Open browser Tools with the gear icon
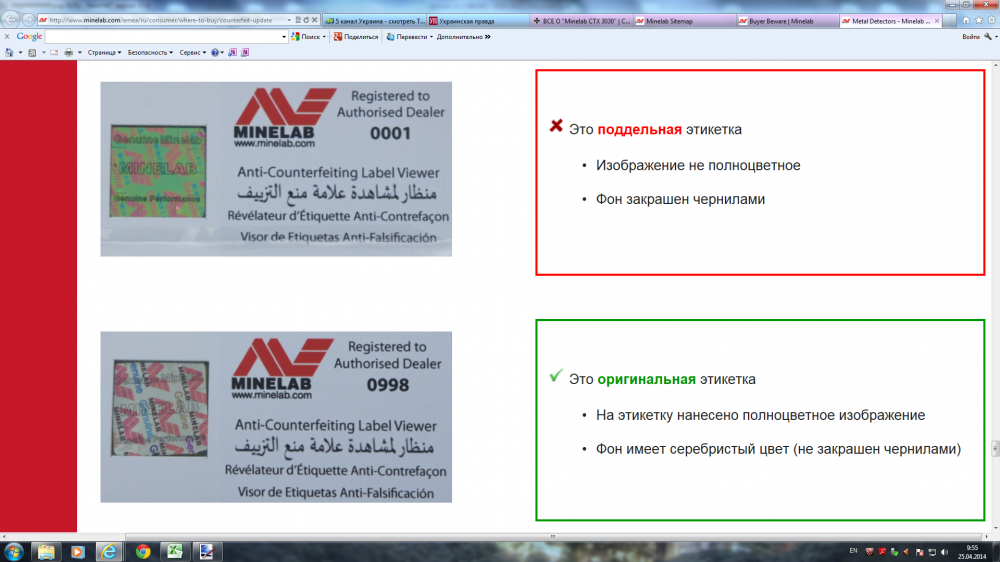Image resolution: width=1000 pixels, height=562 pixels. click(x=992, y=20)
